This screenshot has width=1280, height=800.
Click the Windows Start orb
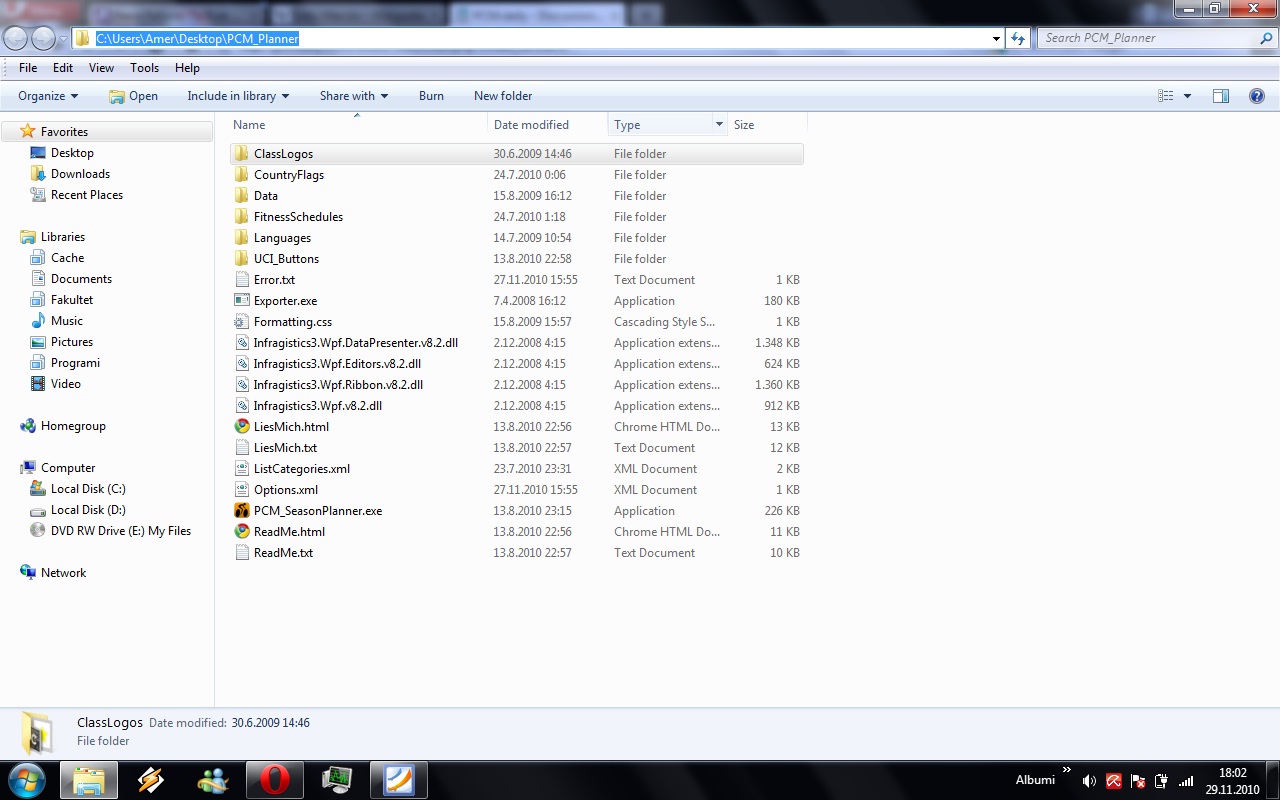click(27, 780)
